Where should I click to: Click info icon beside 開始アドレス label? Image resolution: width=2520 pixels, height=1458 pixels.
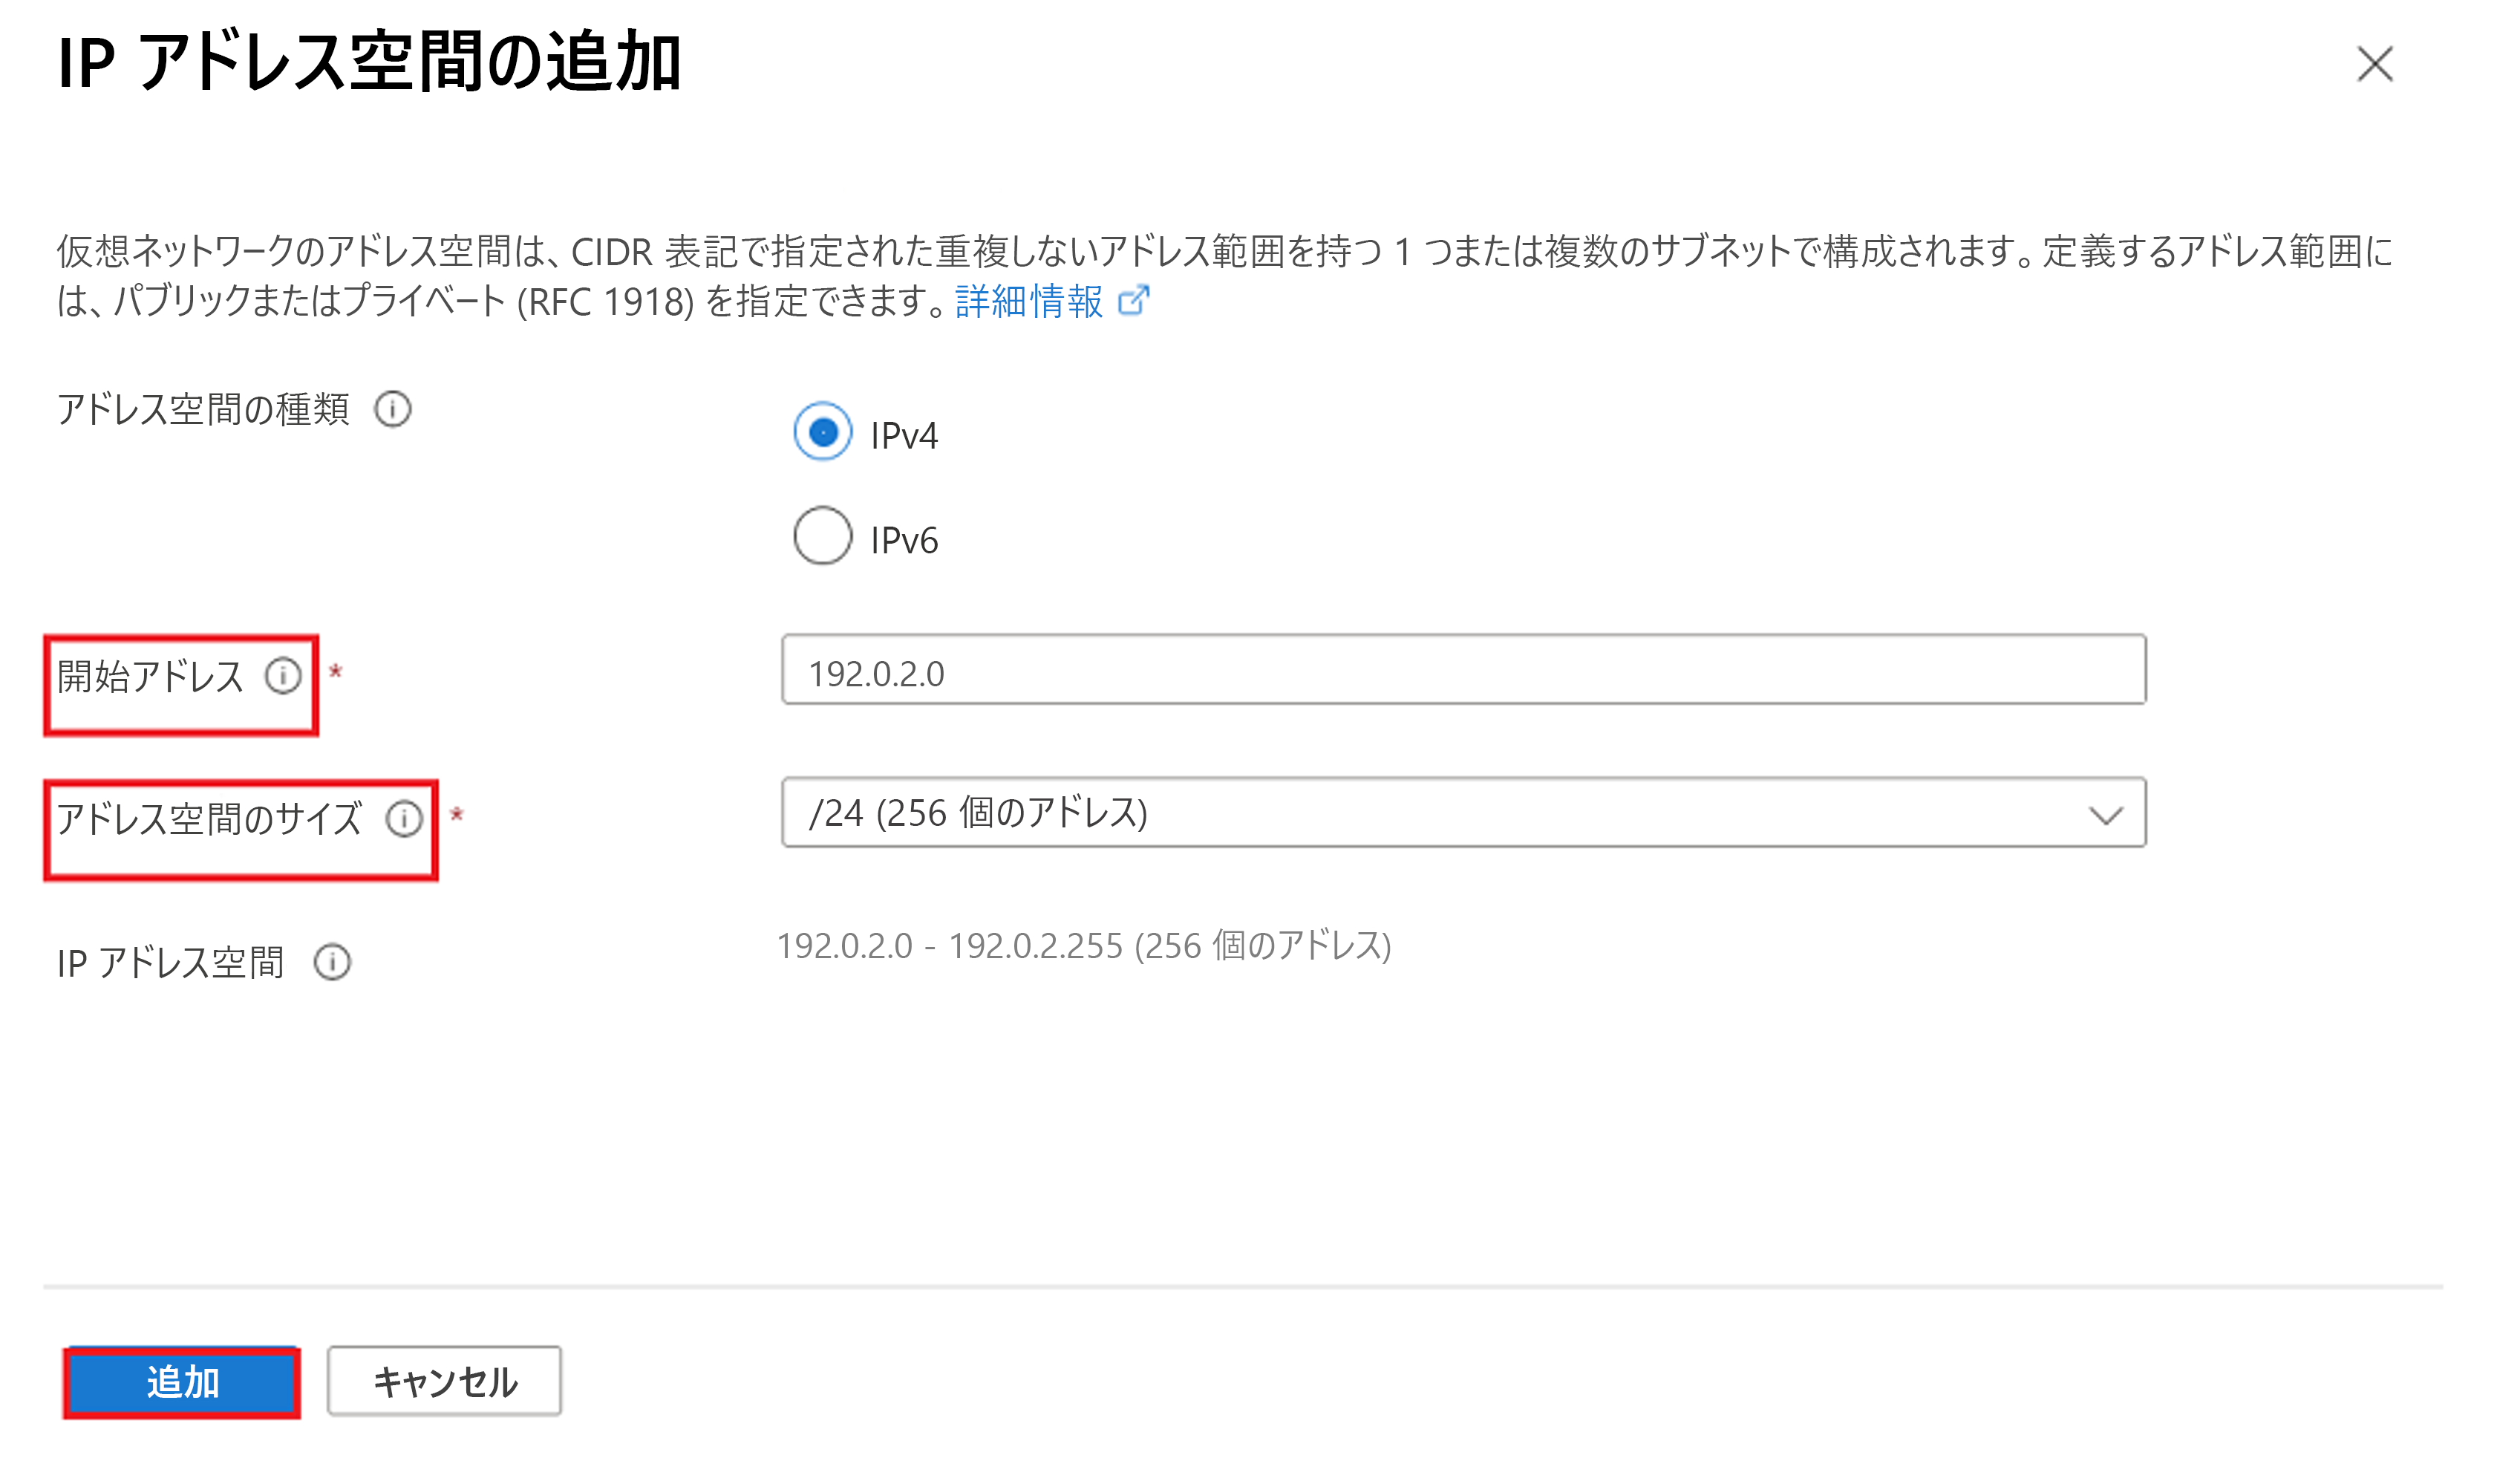[x=283, y=676]
